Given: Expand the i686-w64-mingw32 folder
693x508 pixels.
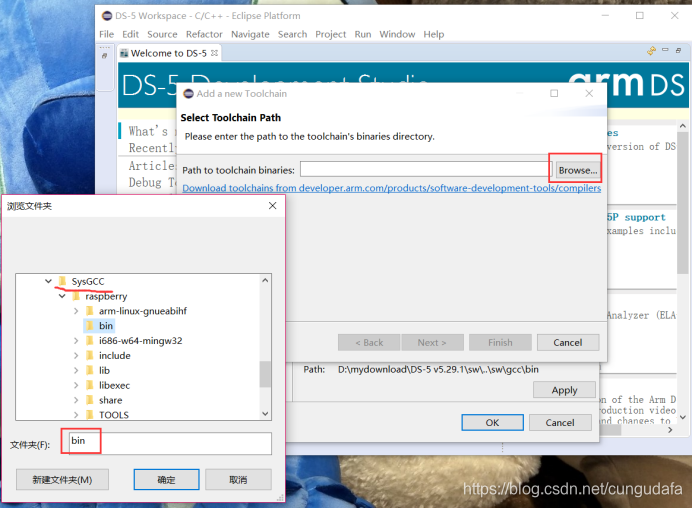Looking at the screenshot, I should (76, 340).
